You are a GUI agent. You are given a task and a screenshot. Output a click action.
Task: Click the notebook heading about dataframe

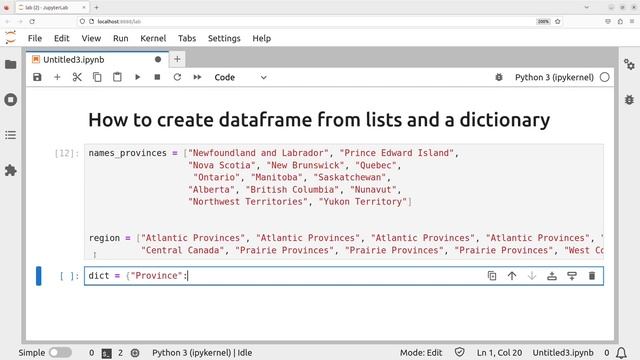[319, 120]
